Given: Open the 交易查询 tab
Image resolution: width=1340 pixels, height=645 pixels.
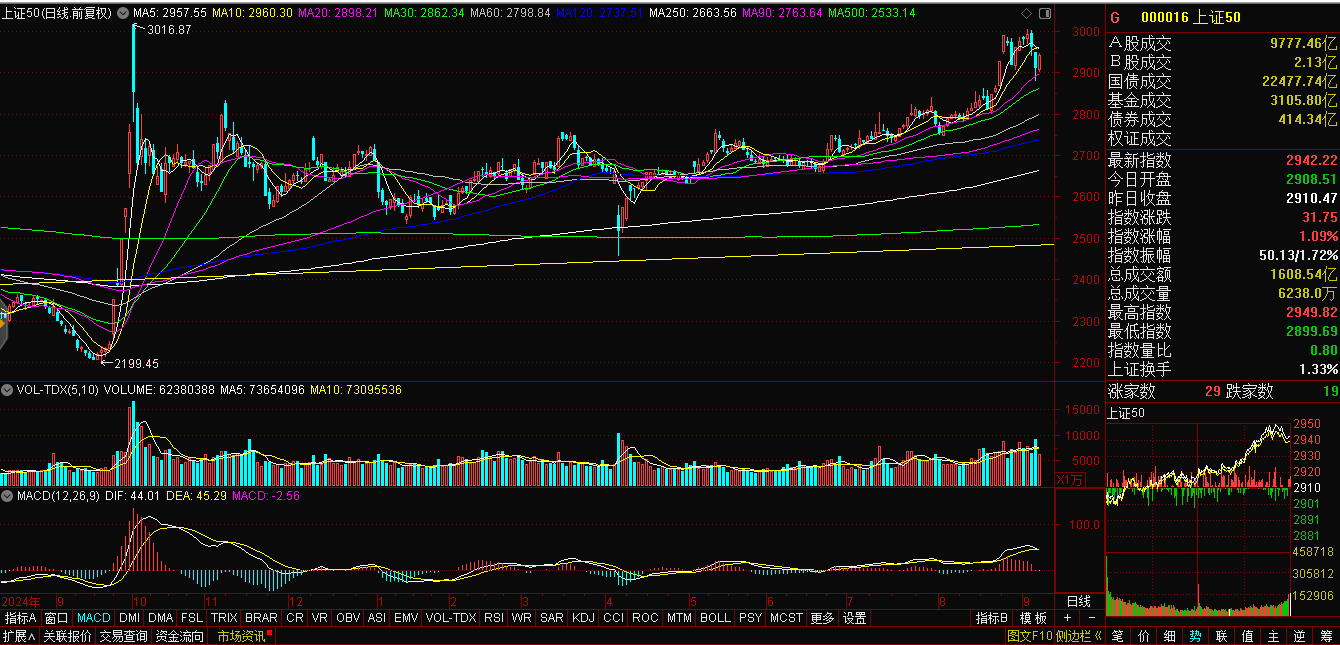Looking at the screenshot, I should tap(123, 636).
